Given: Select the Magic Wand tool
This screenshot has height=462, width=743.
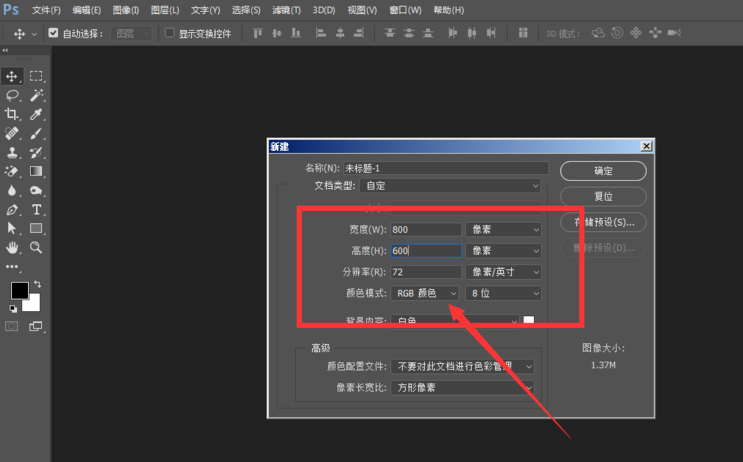Looking at the screenshot, I should (x=36, y=95).
